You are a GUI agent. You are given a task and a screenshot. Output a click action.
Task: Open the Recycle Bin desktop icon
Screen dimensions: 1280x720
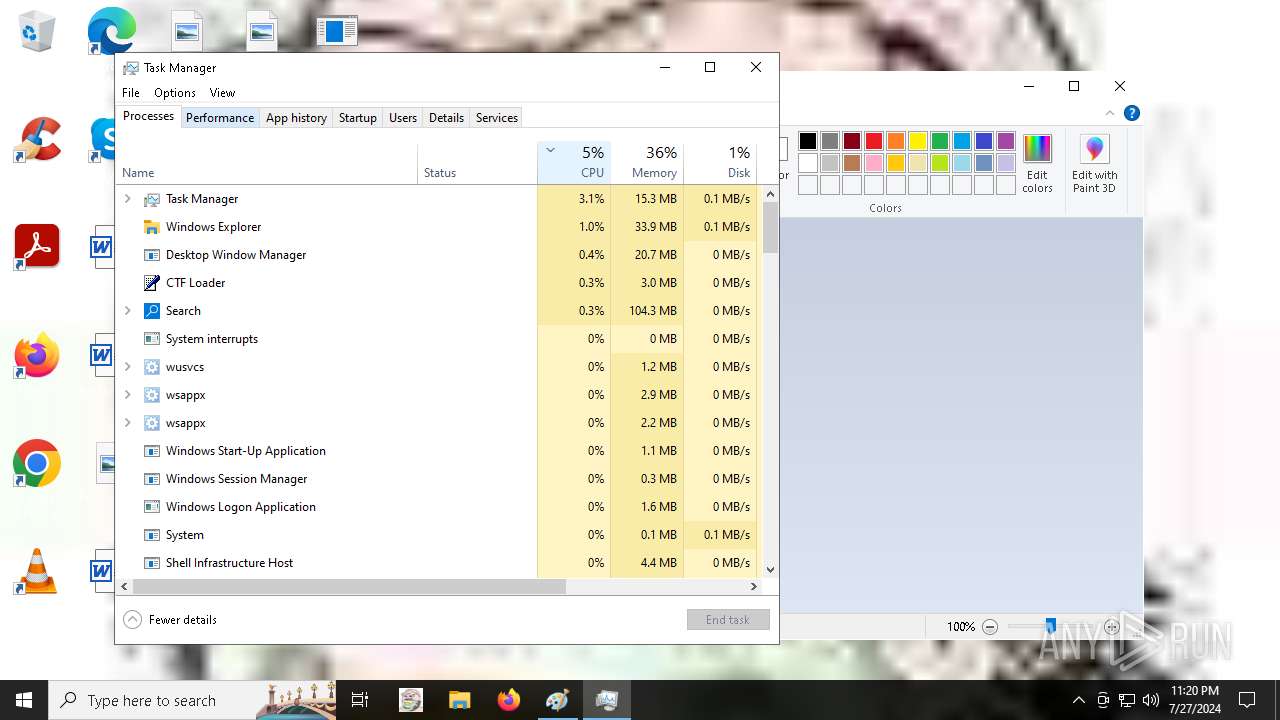pyautogui.click(x=37, y=31)
